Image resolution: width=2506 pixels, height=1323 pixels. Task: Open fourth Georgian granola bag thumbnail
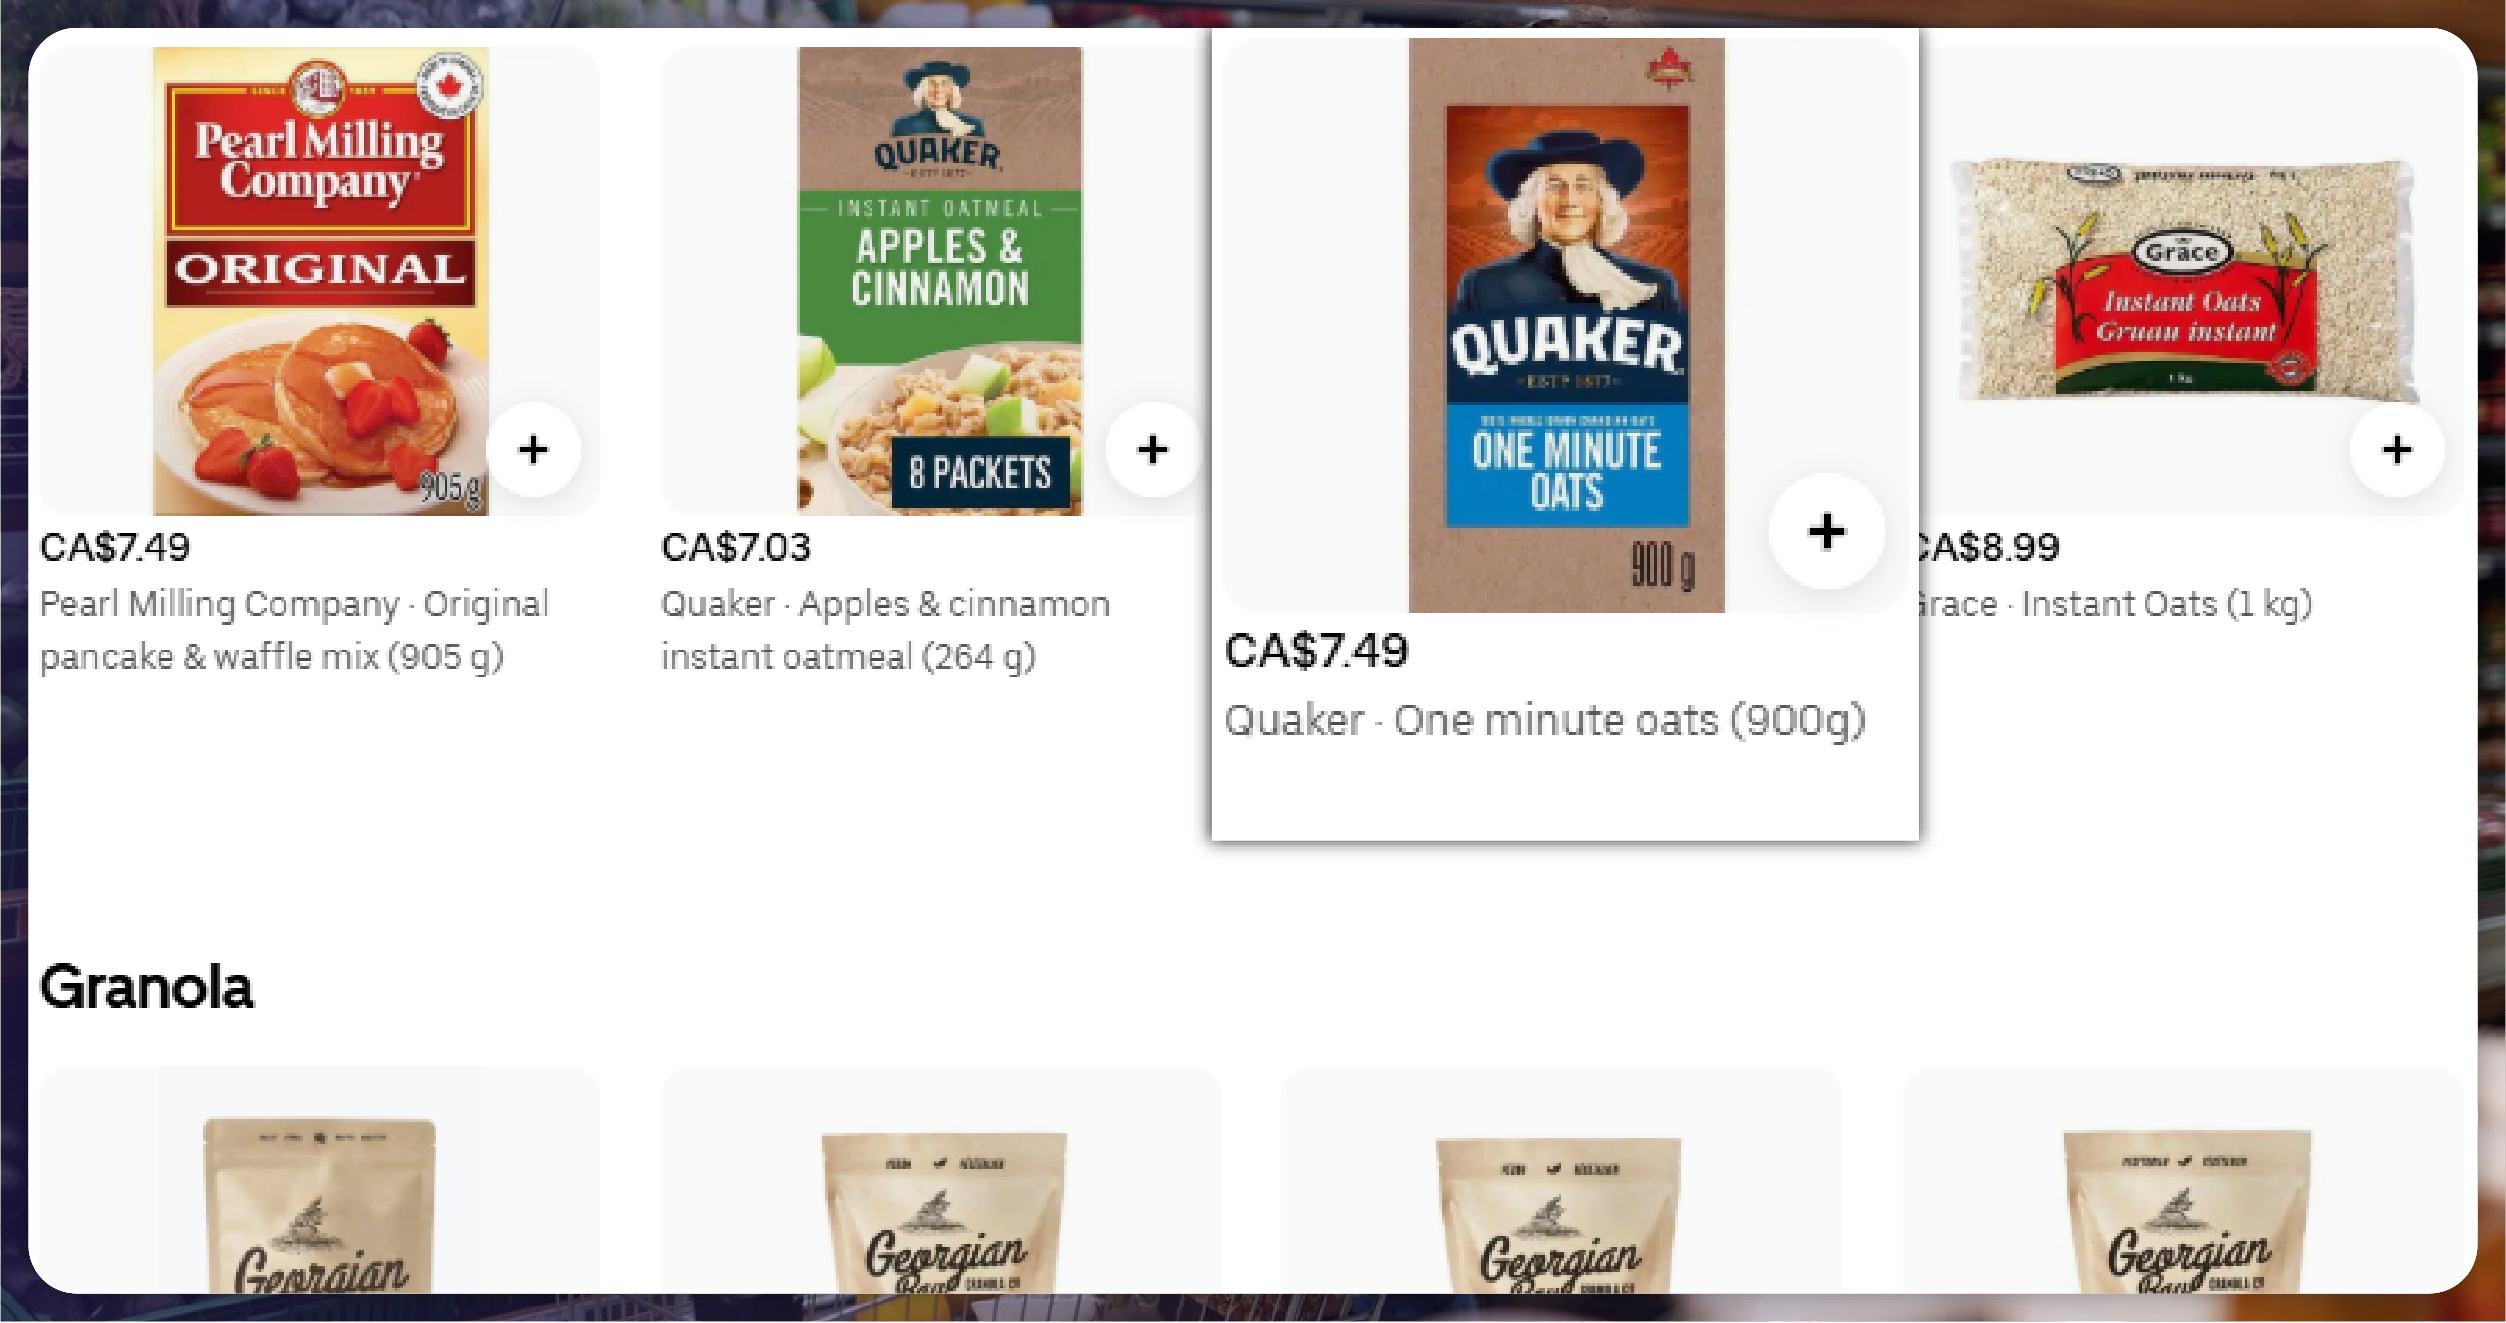(2187, 1210)
